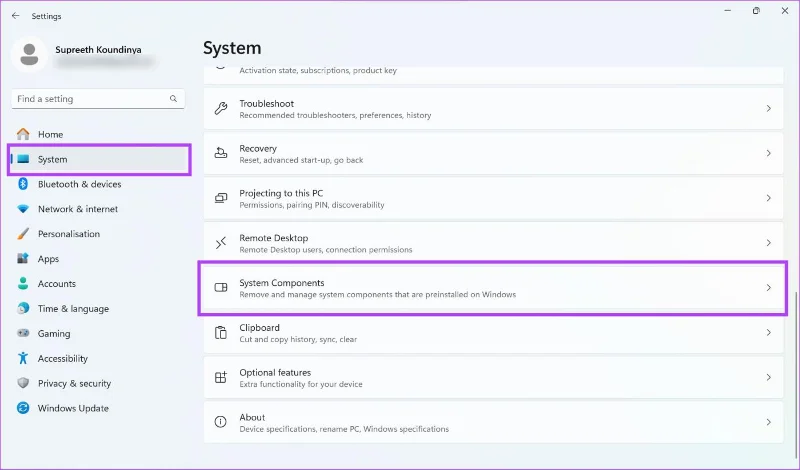The height and width of the screenshot is (470, 800).
Task: Open the About entry
Action: (493, 422)
